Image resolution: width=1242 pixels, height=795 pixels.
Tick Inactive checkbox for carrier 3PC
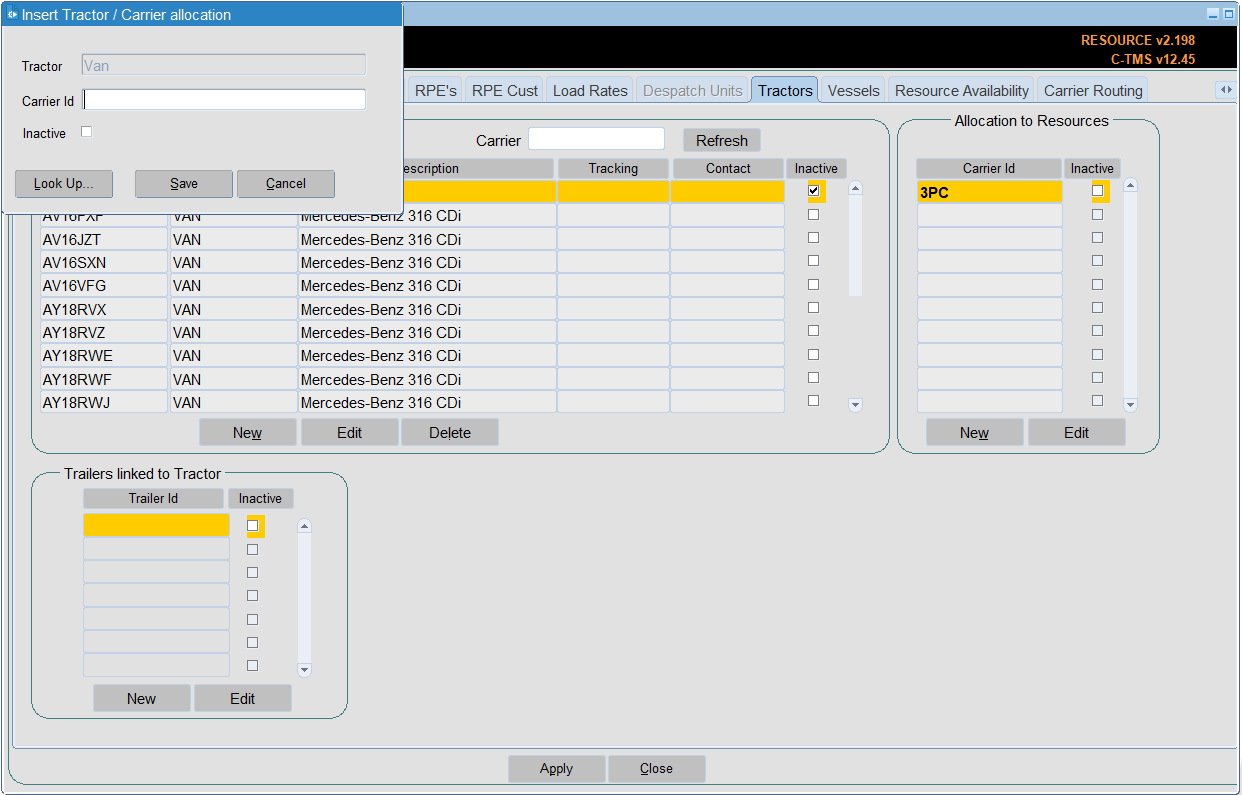[1097, 191]
